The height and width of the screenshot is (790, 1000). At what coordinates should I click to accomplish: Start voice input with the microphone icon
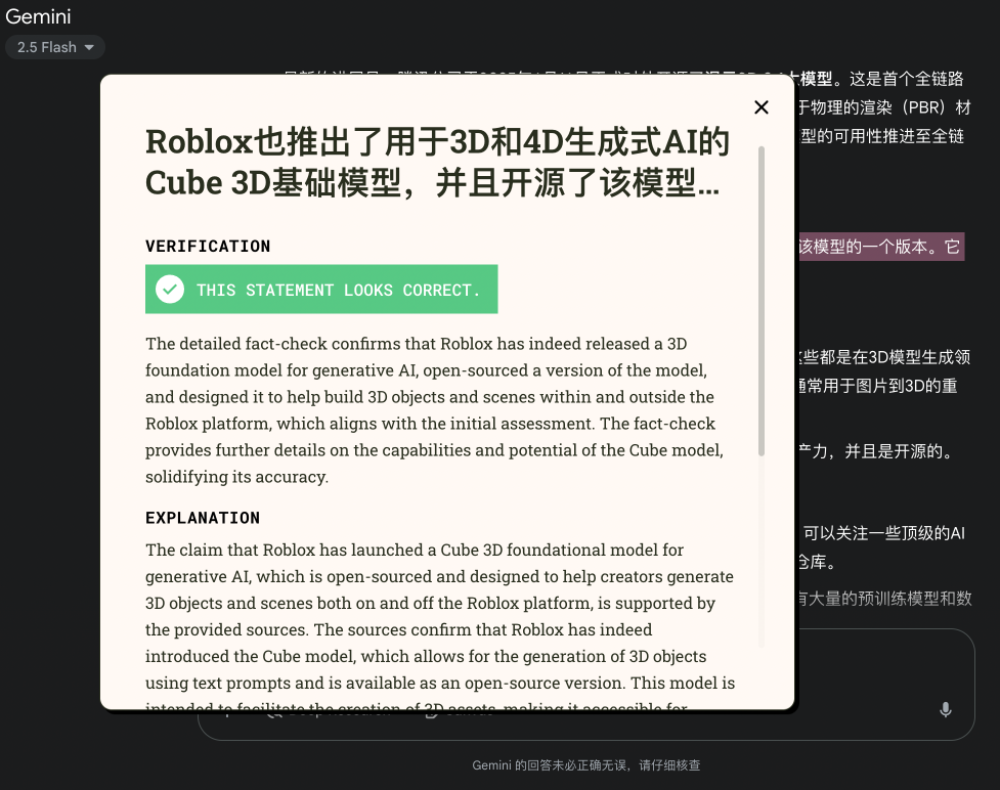tap(946, 710)
